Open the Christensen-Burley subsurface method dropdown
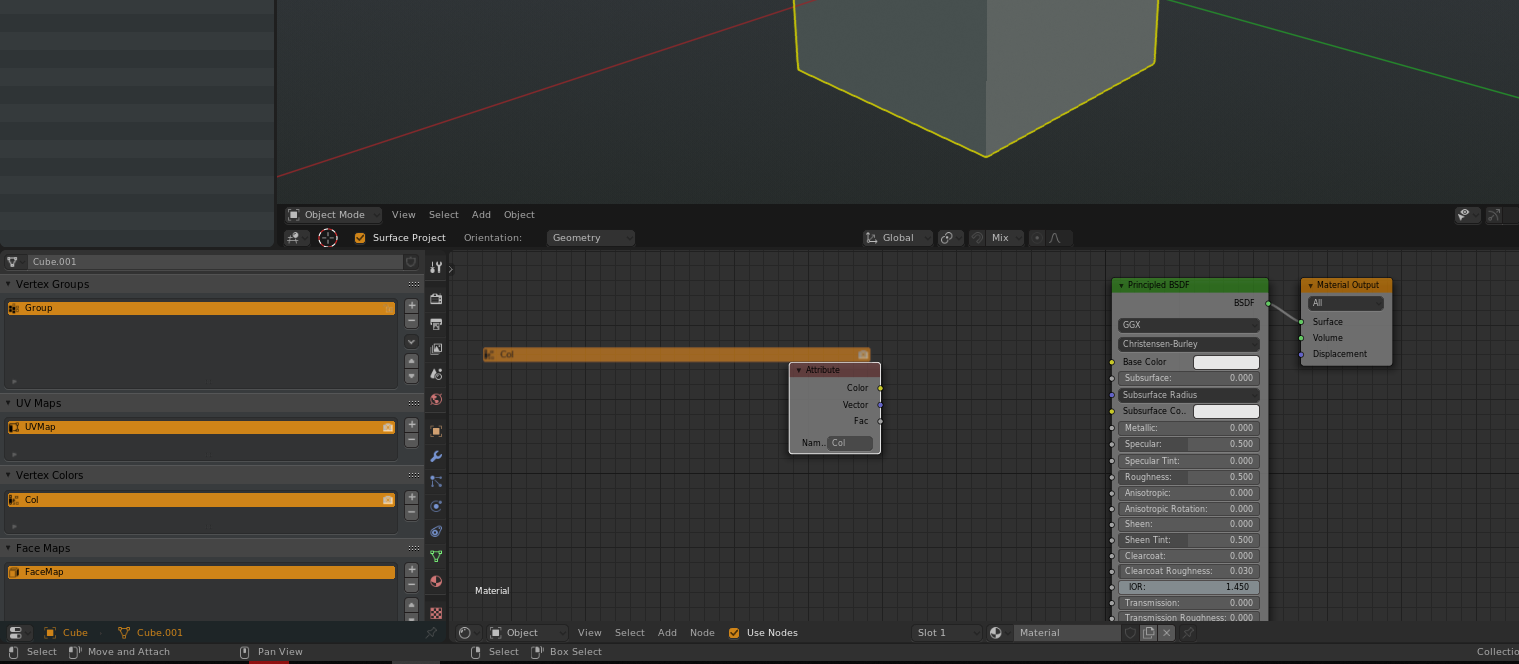The image size is (1519, 664). [x=1188, y=344]
